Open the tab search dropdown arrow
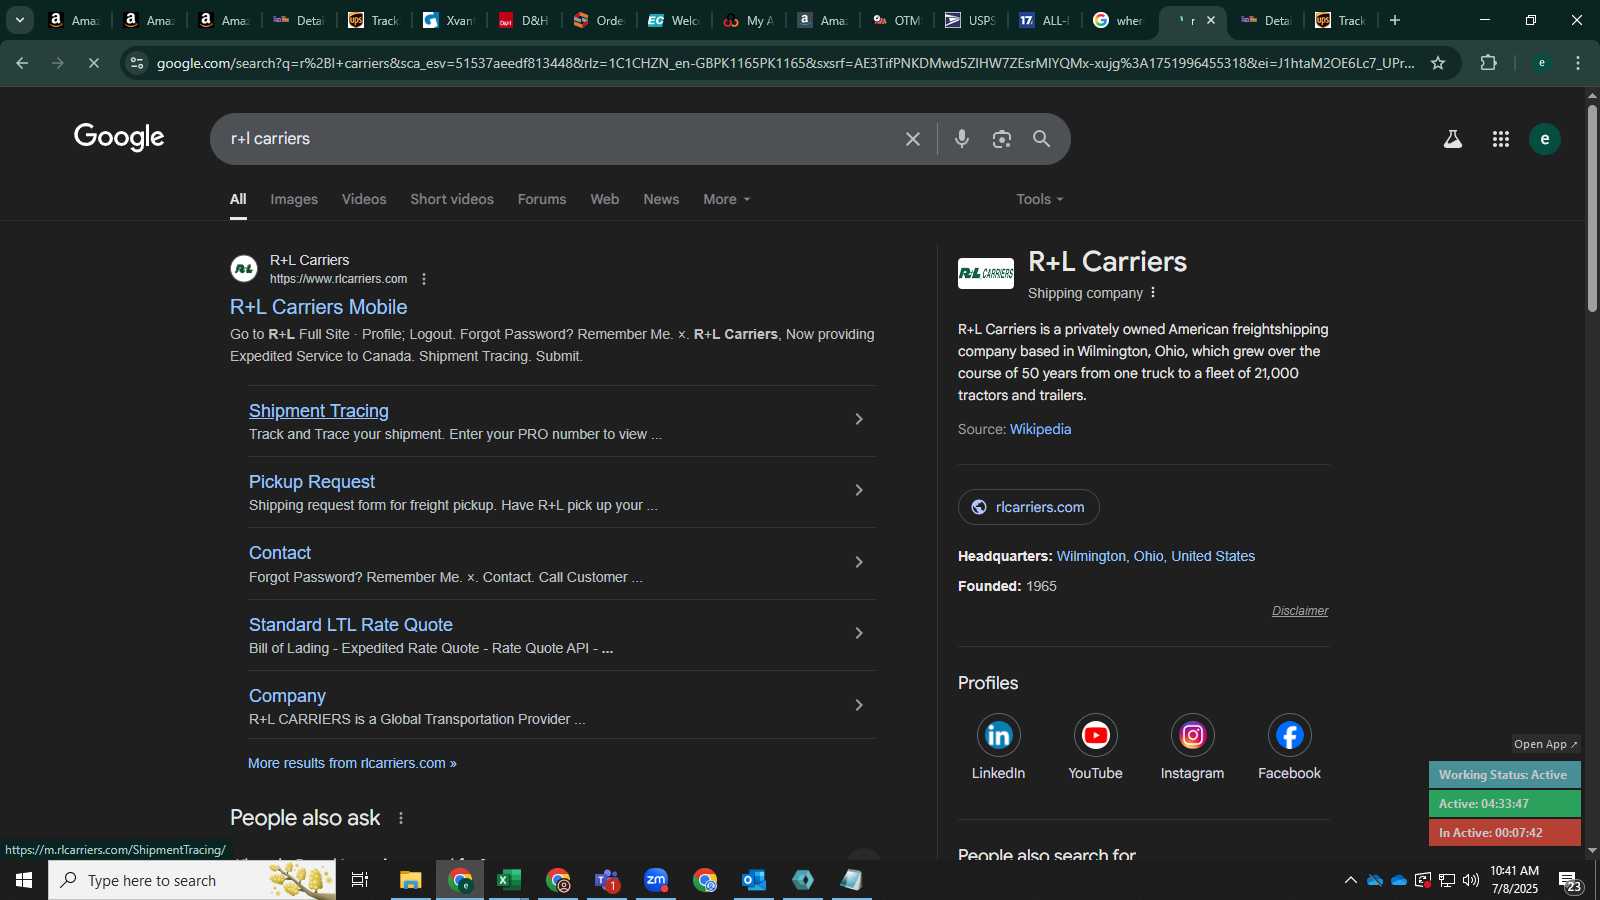This screenshot has height=900, width=1600. click(20, 20)
